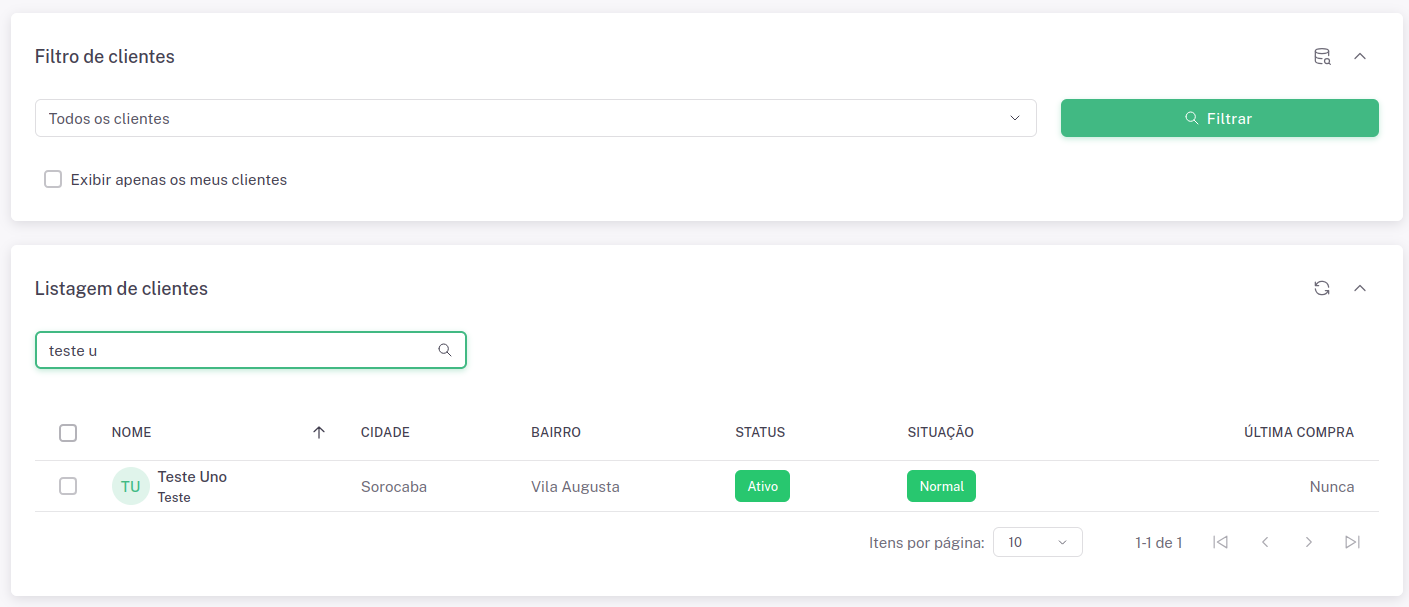1409x607 pixels.
Task: Check the select-all checkbox in table header
Action: tap(68, 433)
